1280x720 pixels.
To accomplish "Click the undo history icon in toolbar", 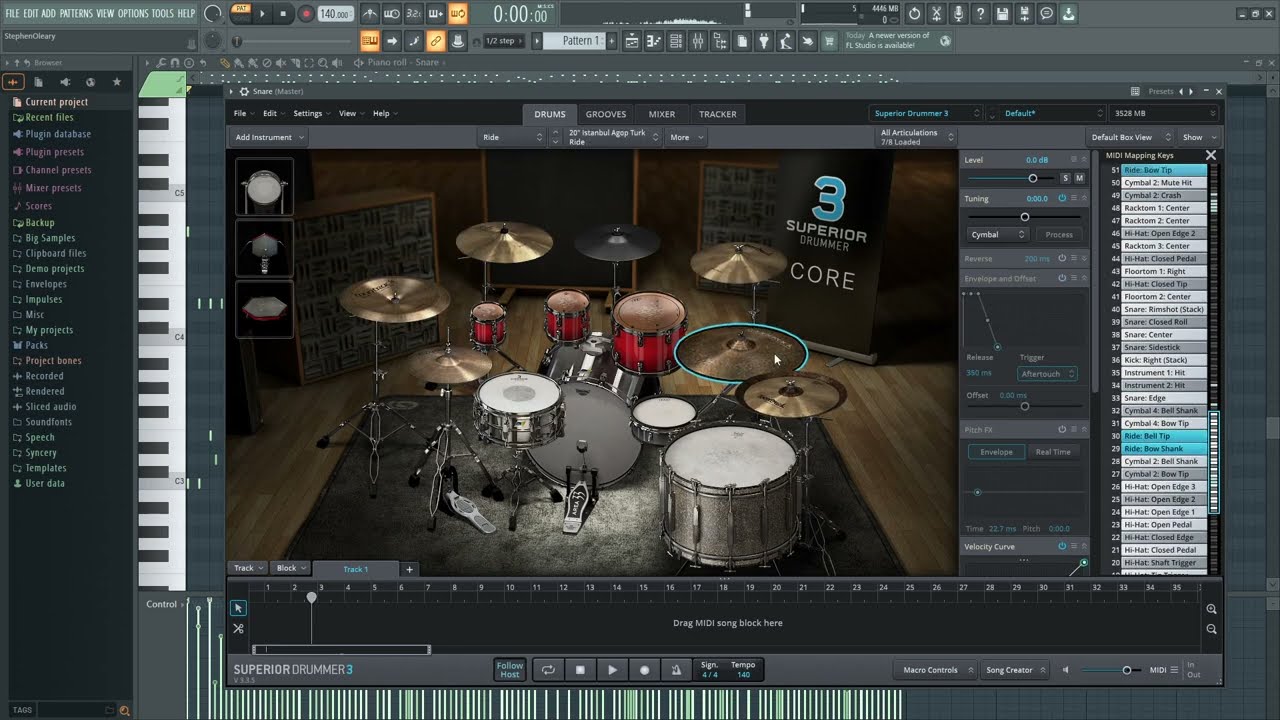I will (915, 14).
